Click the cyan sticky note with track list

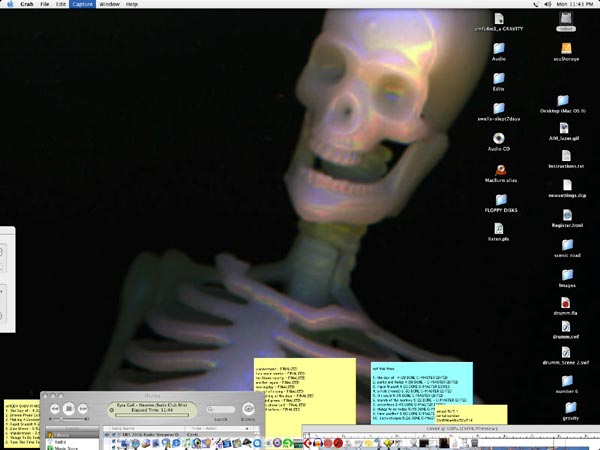(421, 392)
